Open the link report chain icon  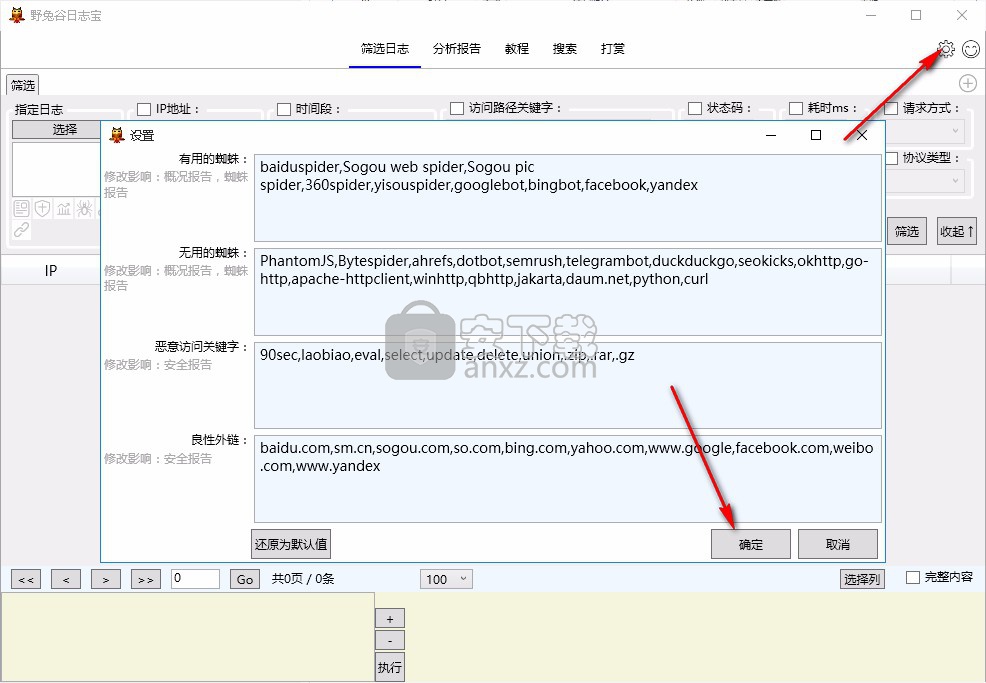21,230
